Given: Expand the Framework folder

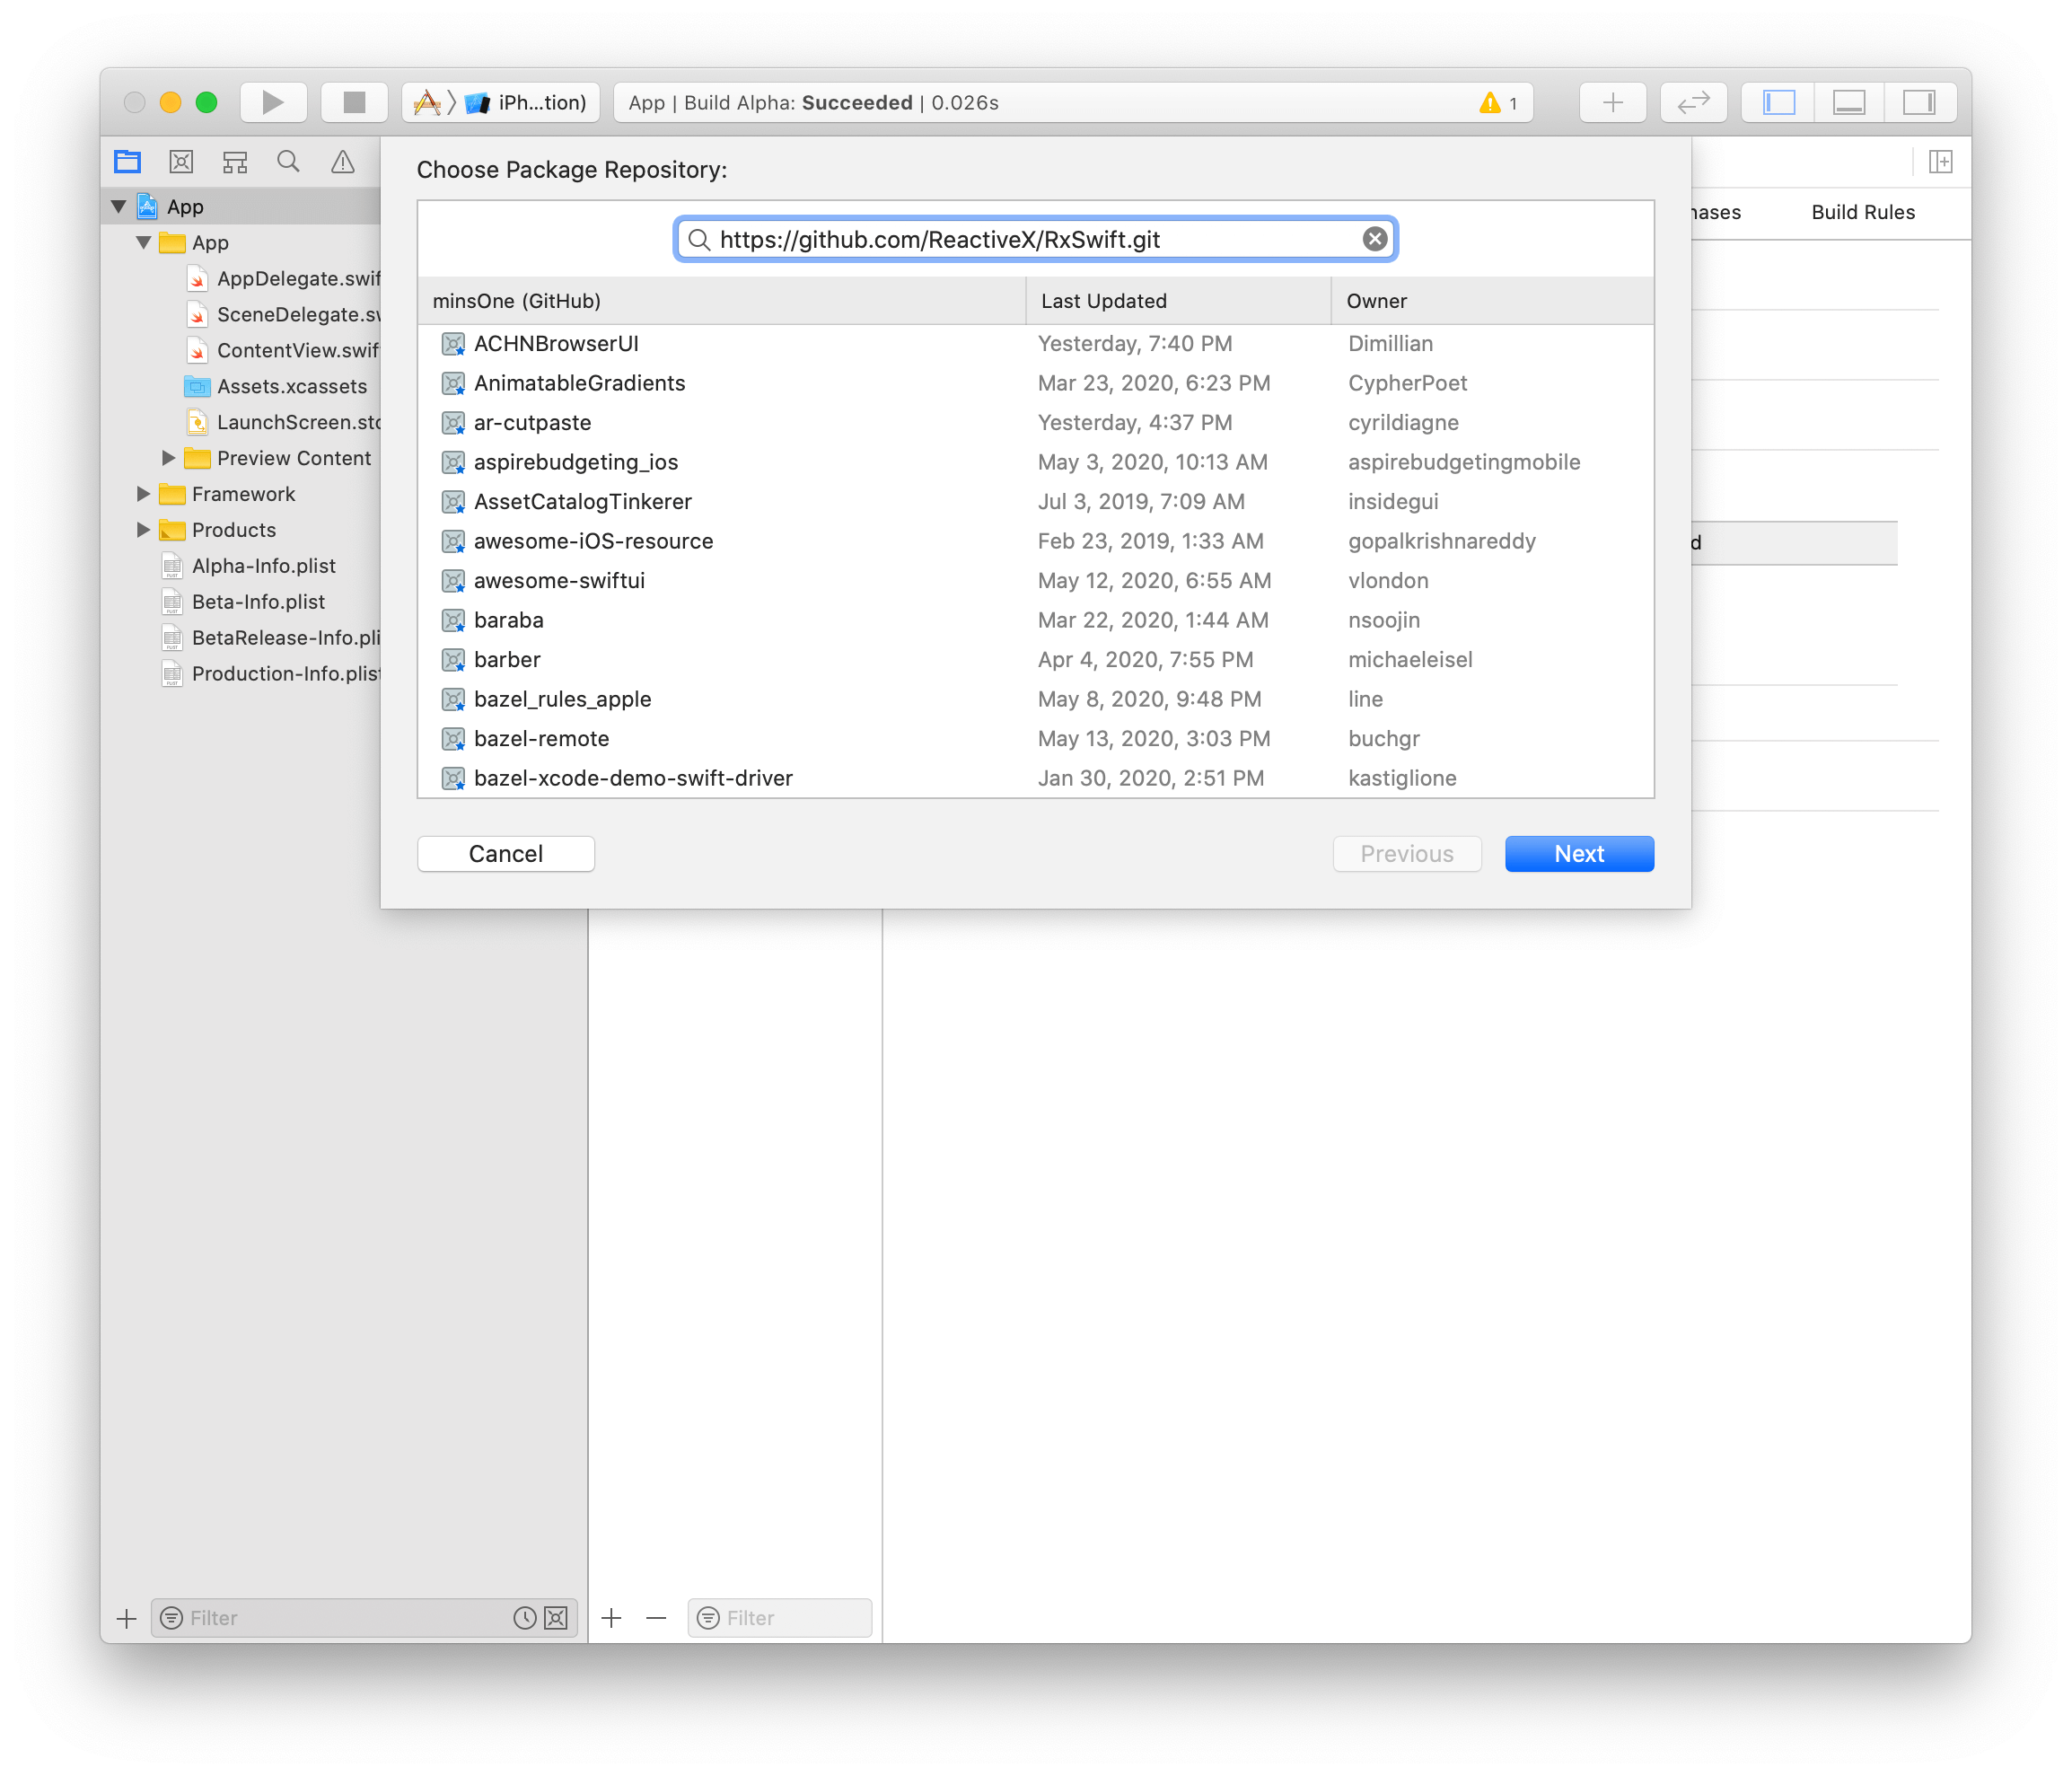Looking at the screenshot, I should coord(143,494).
